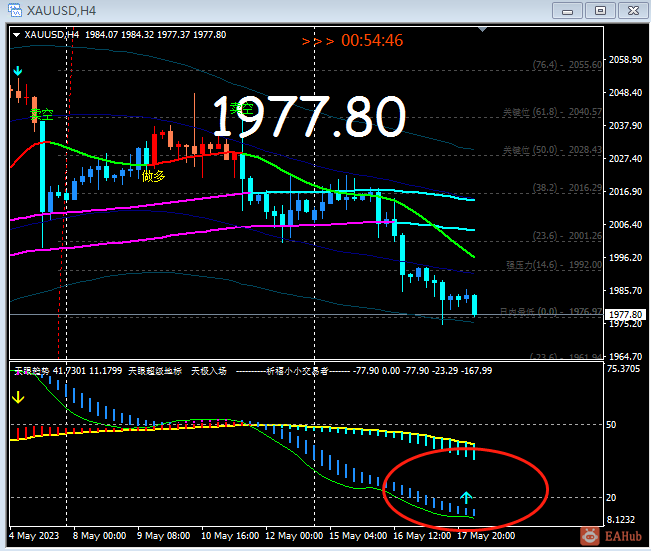The height and width of the screenshot is (551, 651).
Task: Click the 4 May 2023 date label
Action: tap(34, 536)
